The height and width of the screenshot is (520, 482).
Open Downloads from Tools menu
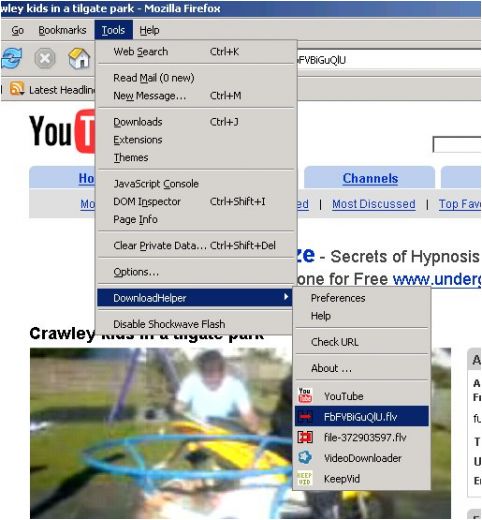[x=196, y=122]
